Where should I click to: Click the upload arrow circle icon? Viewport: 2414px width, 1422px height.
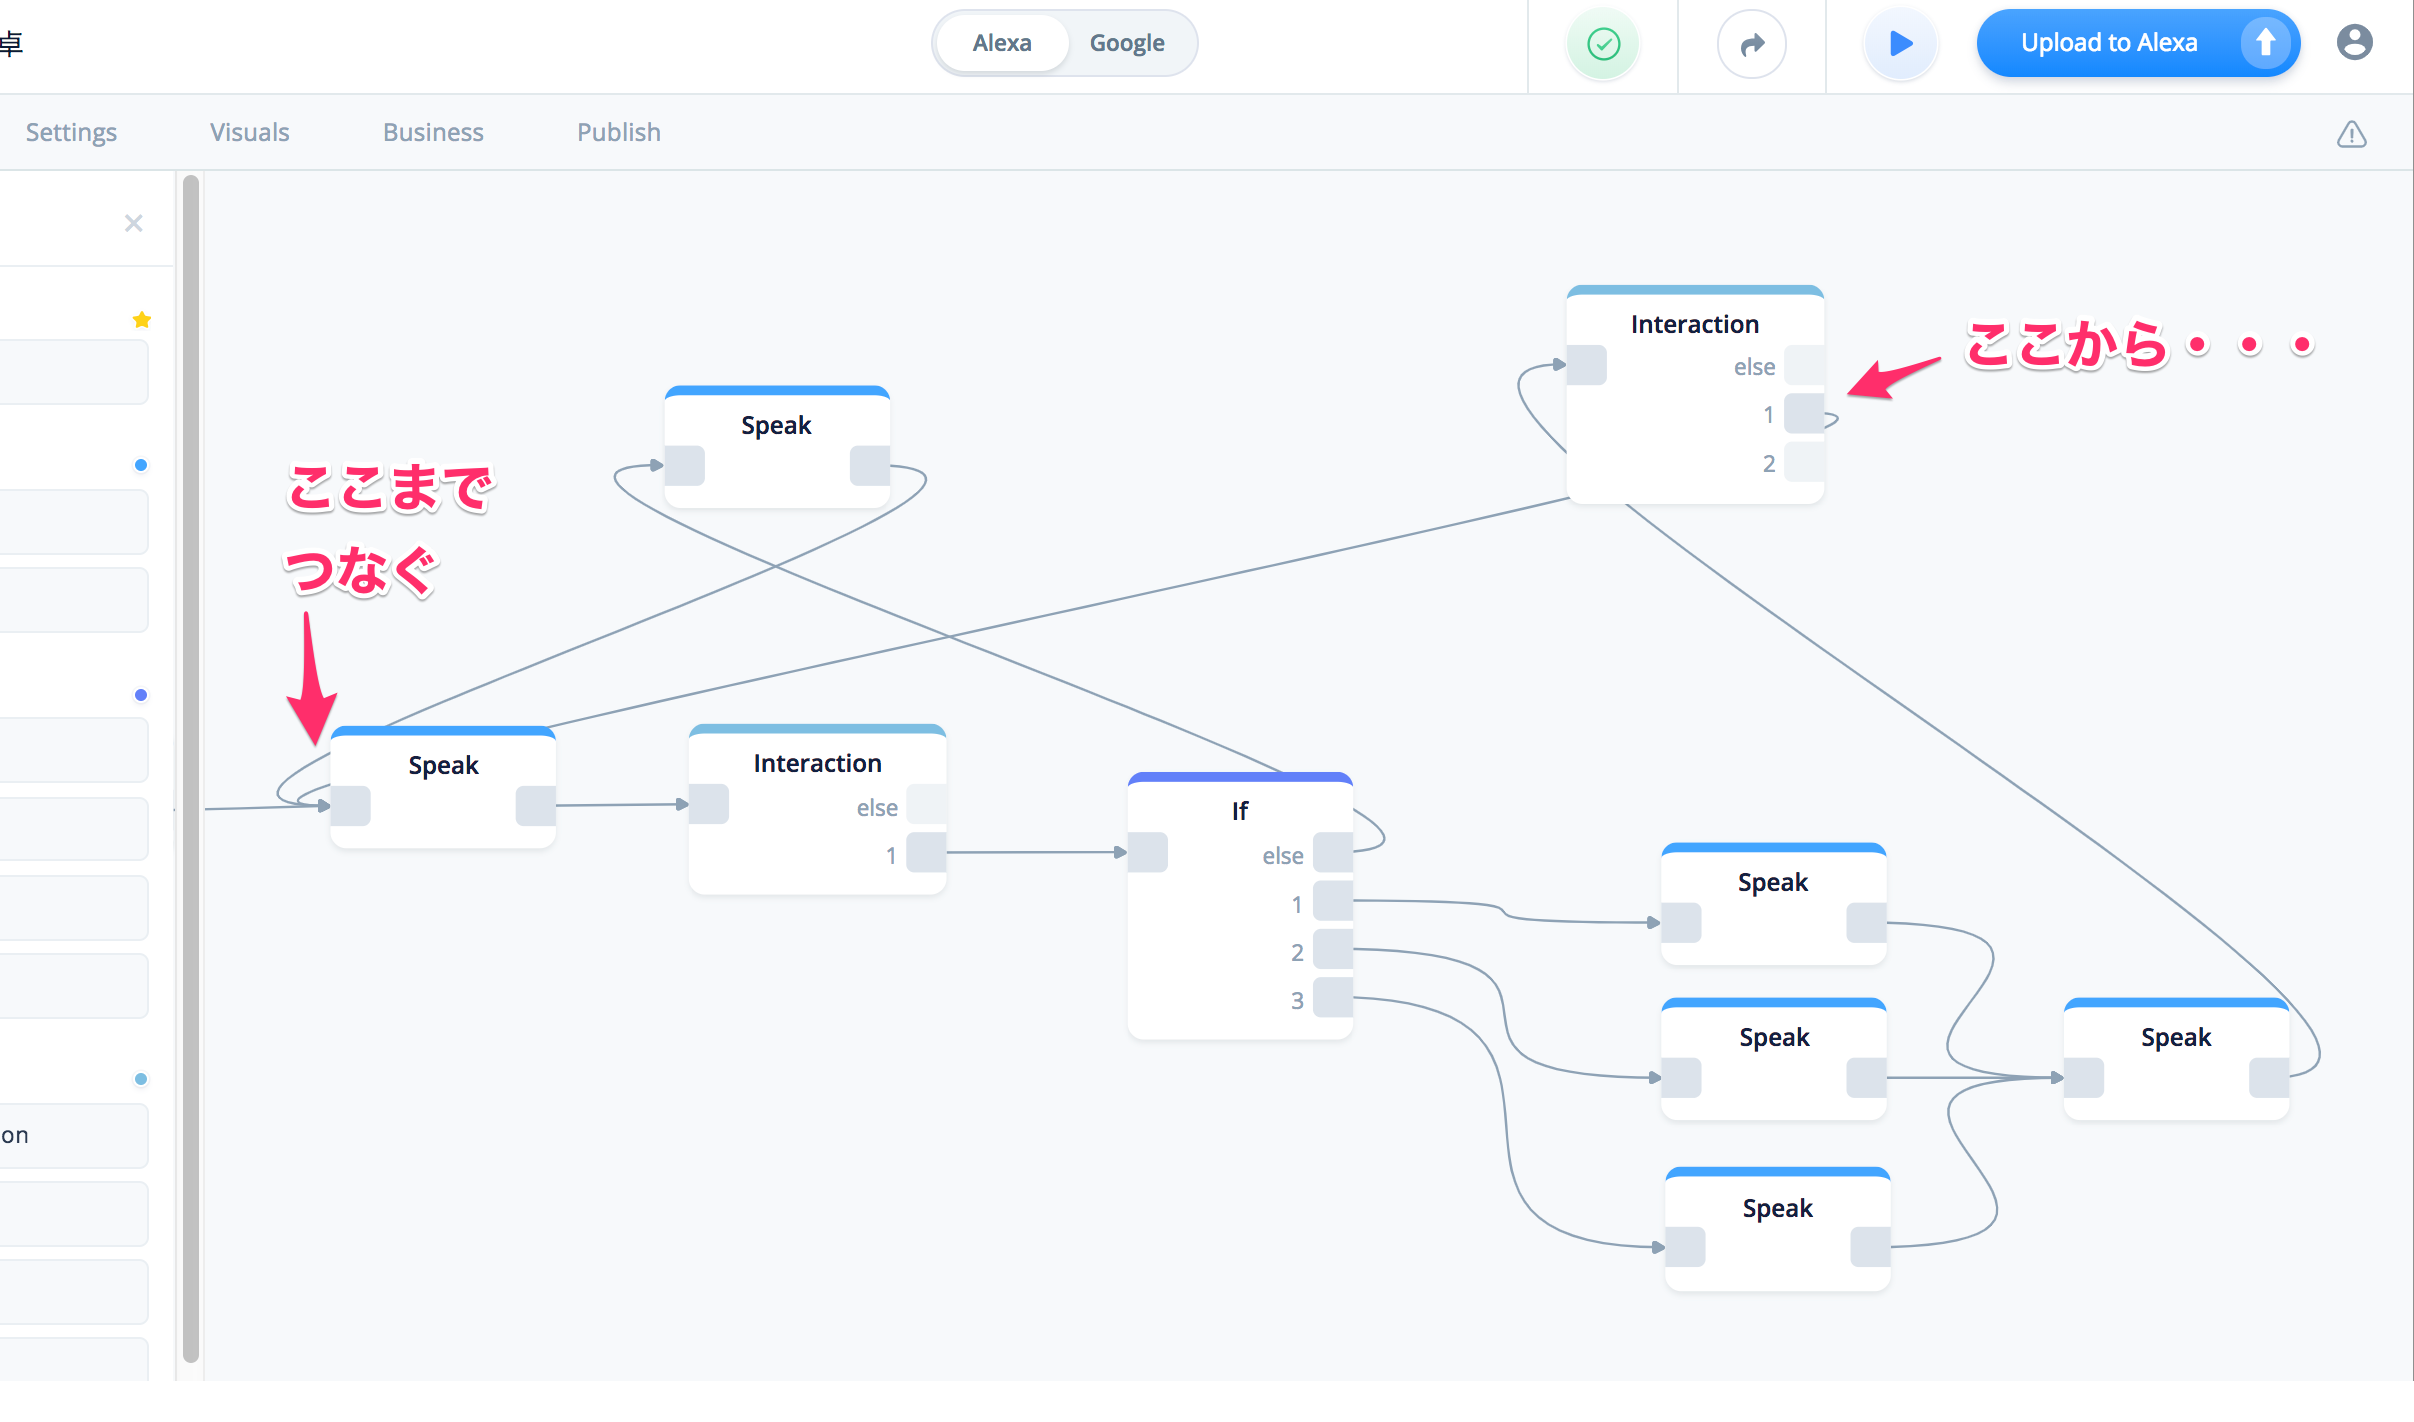[x=2265, y=43]
